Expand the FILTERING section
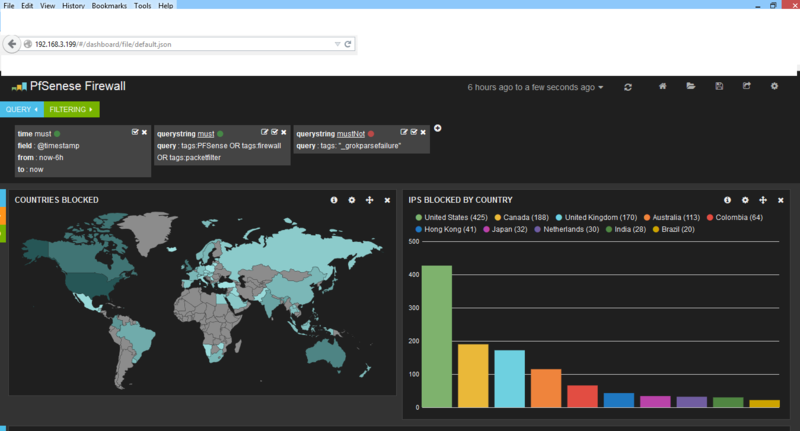Viewport: 800px width, 431px height. pos(71,109)
